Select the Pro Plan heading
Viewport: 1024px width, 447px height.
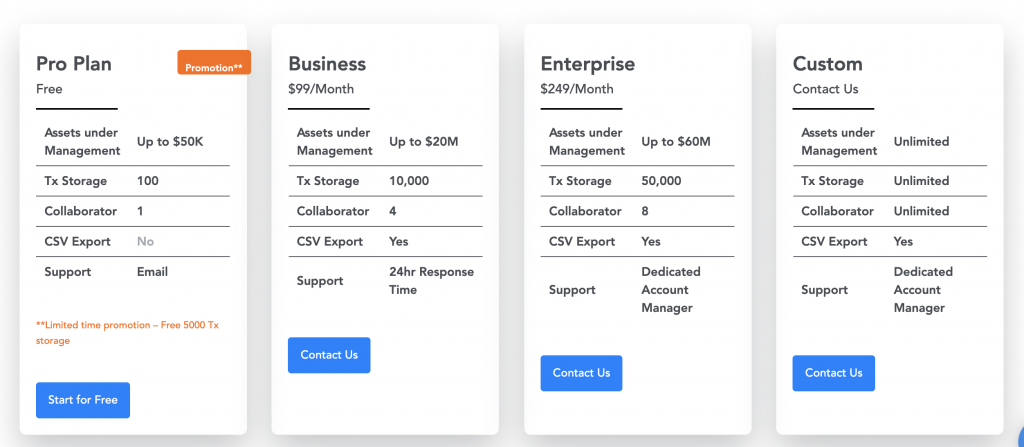coord(74,63)
